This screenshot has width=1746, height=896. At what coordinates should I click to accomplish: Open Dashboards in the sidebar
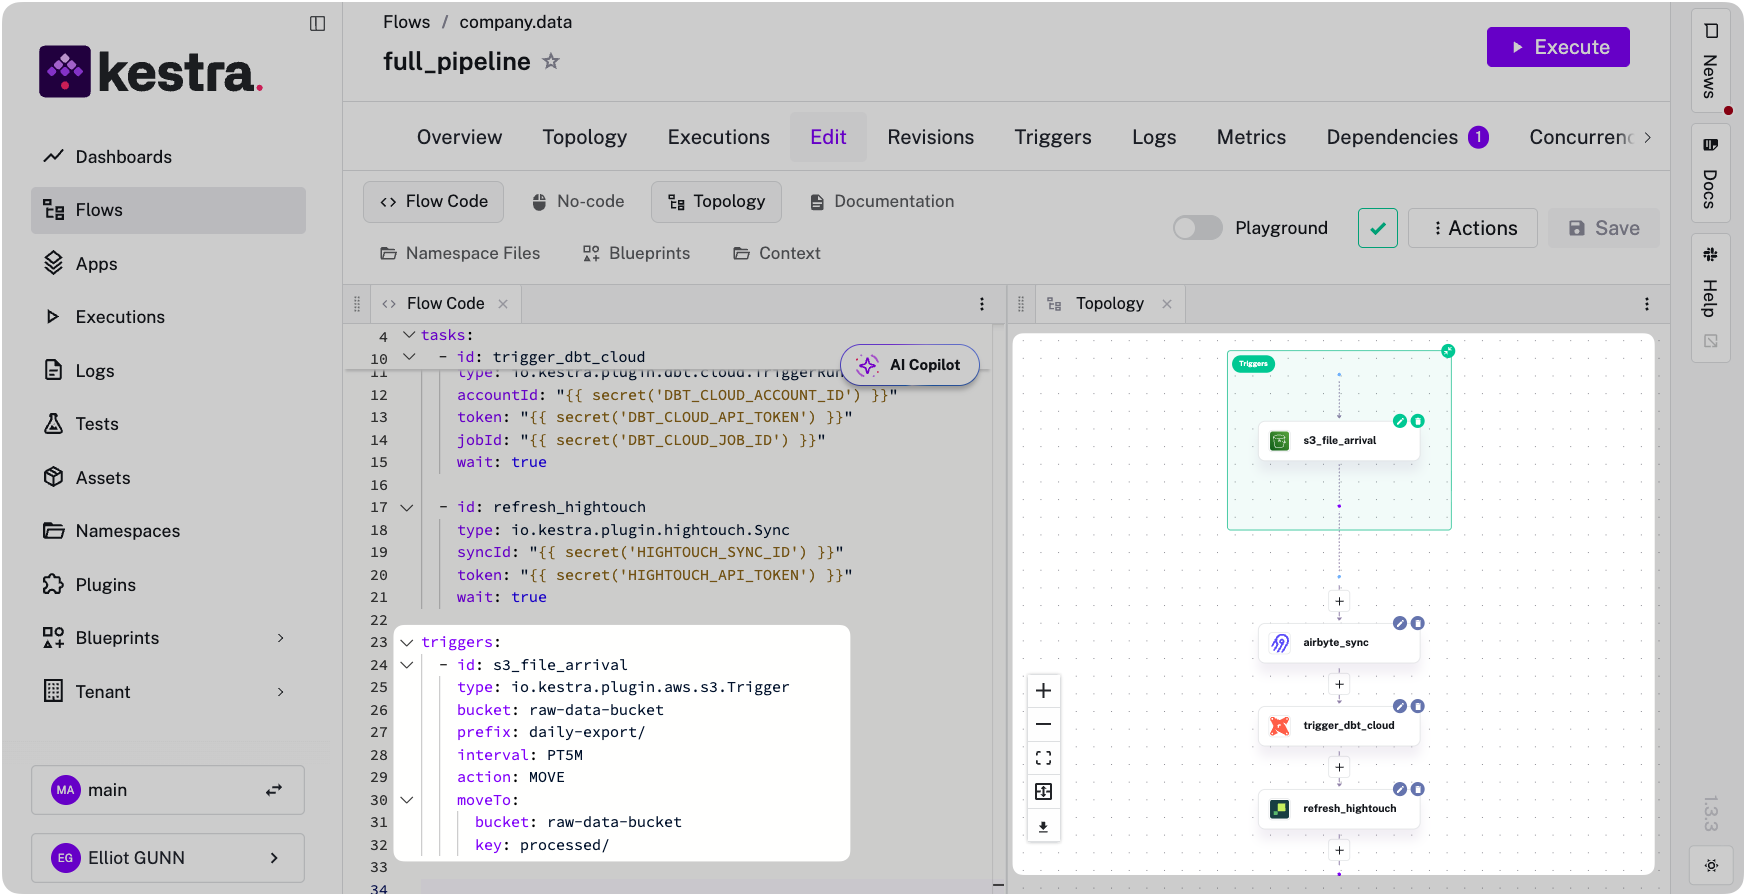point(168,157)
